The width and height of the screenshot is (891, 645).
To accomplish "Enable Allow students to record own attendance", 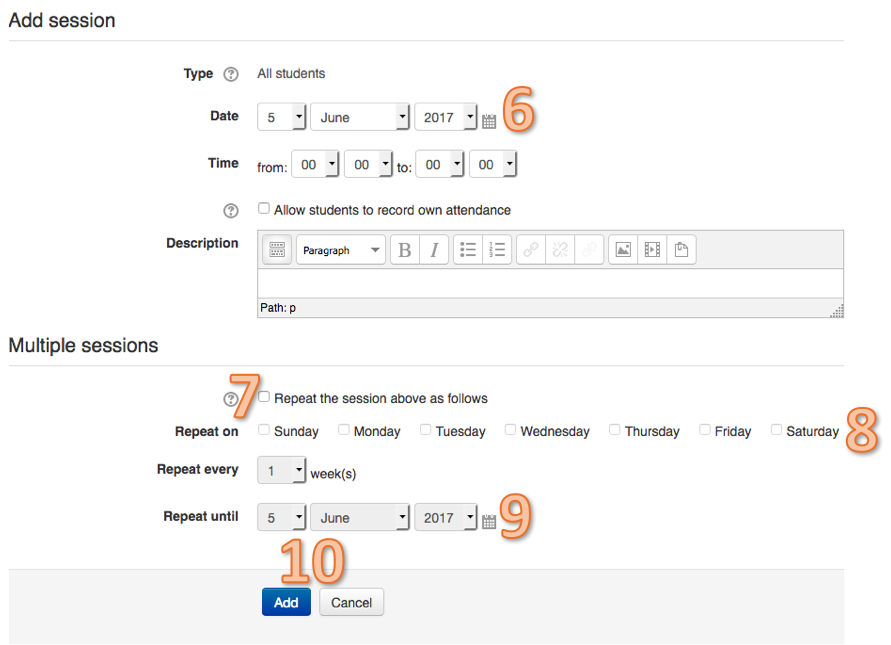I will coord(264,209).
